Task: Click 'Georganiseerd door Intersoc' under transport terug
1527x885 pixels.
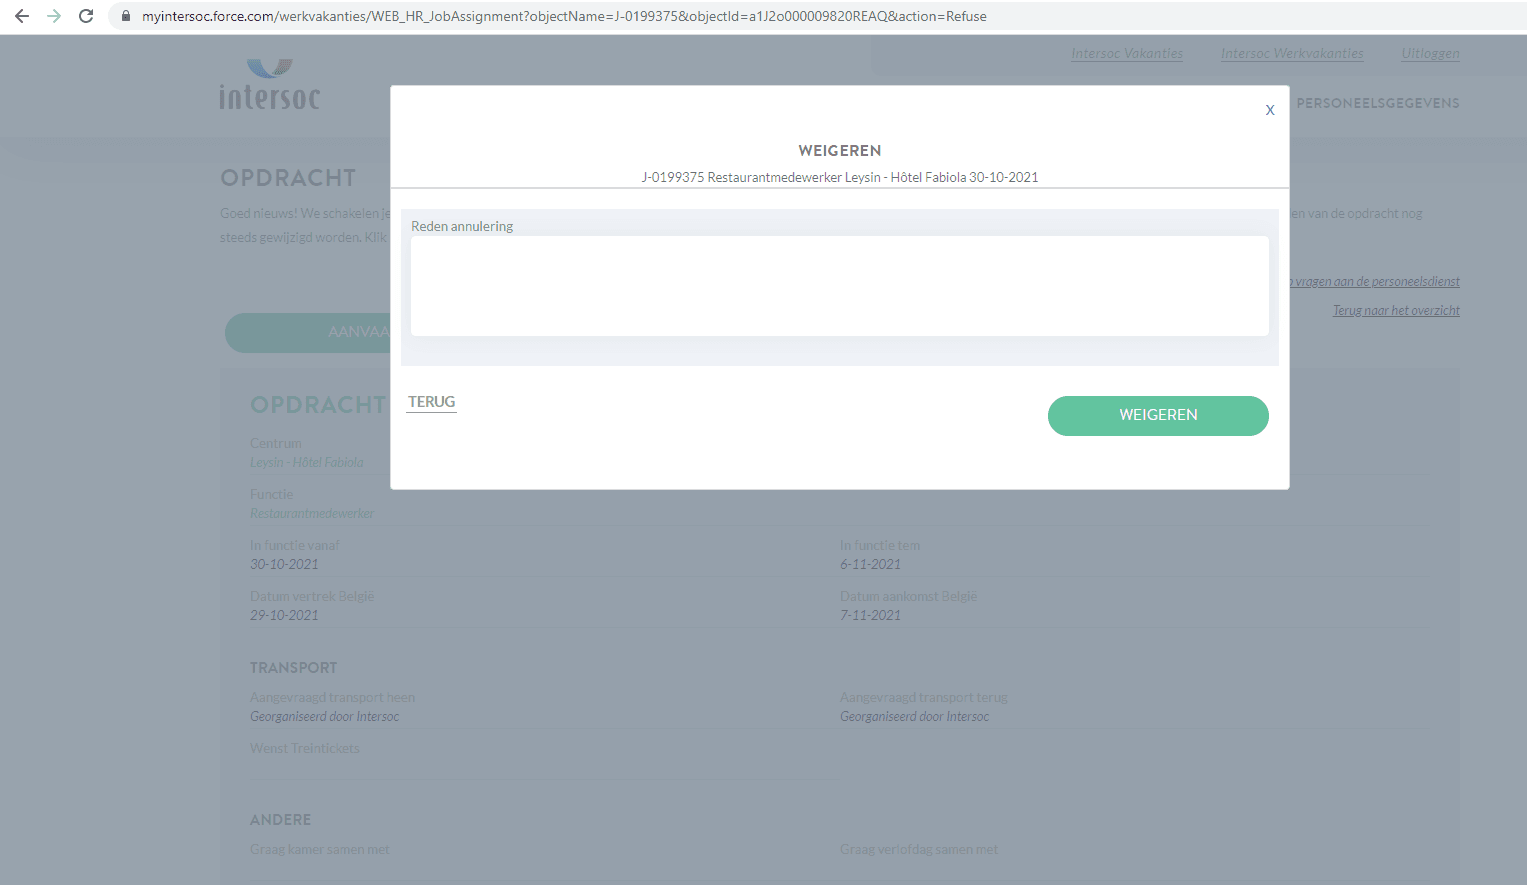Action: [x=914, y=716]
